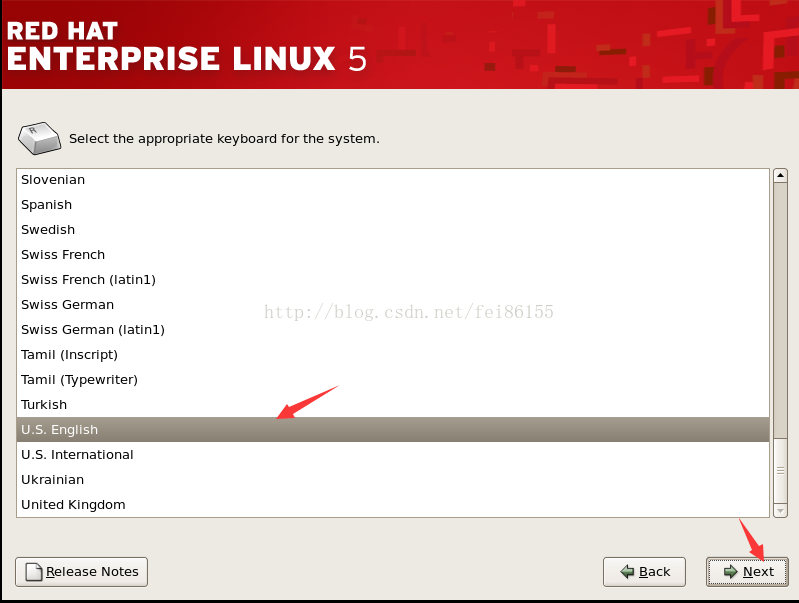
Task: Click the Next button
Action: [747, 572]
